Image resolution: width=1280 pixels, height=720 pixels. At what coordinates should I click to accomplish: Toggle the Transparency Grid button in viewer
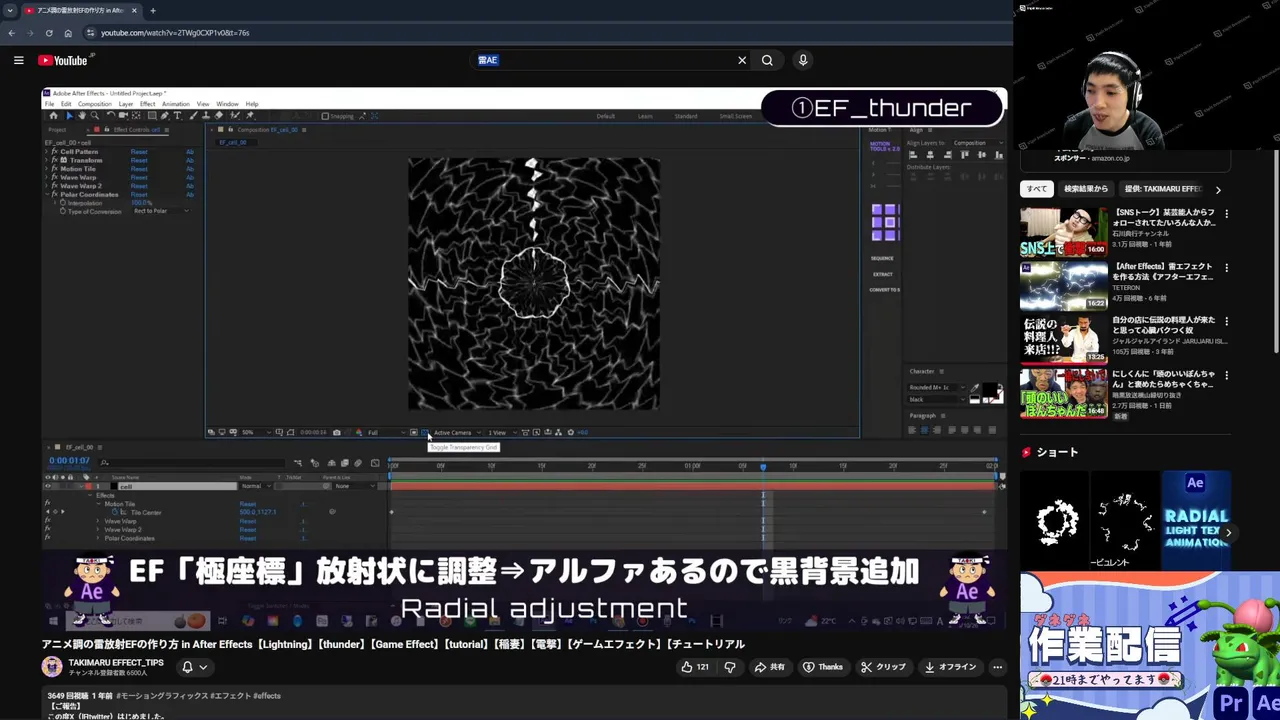point(424,432)
